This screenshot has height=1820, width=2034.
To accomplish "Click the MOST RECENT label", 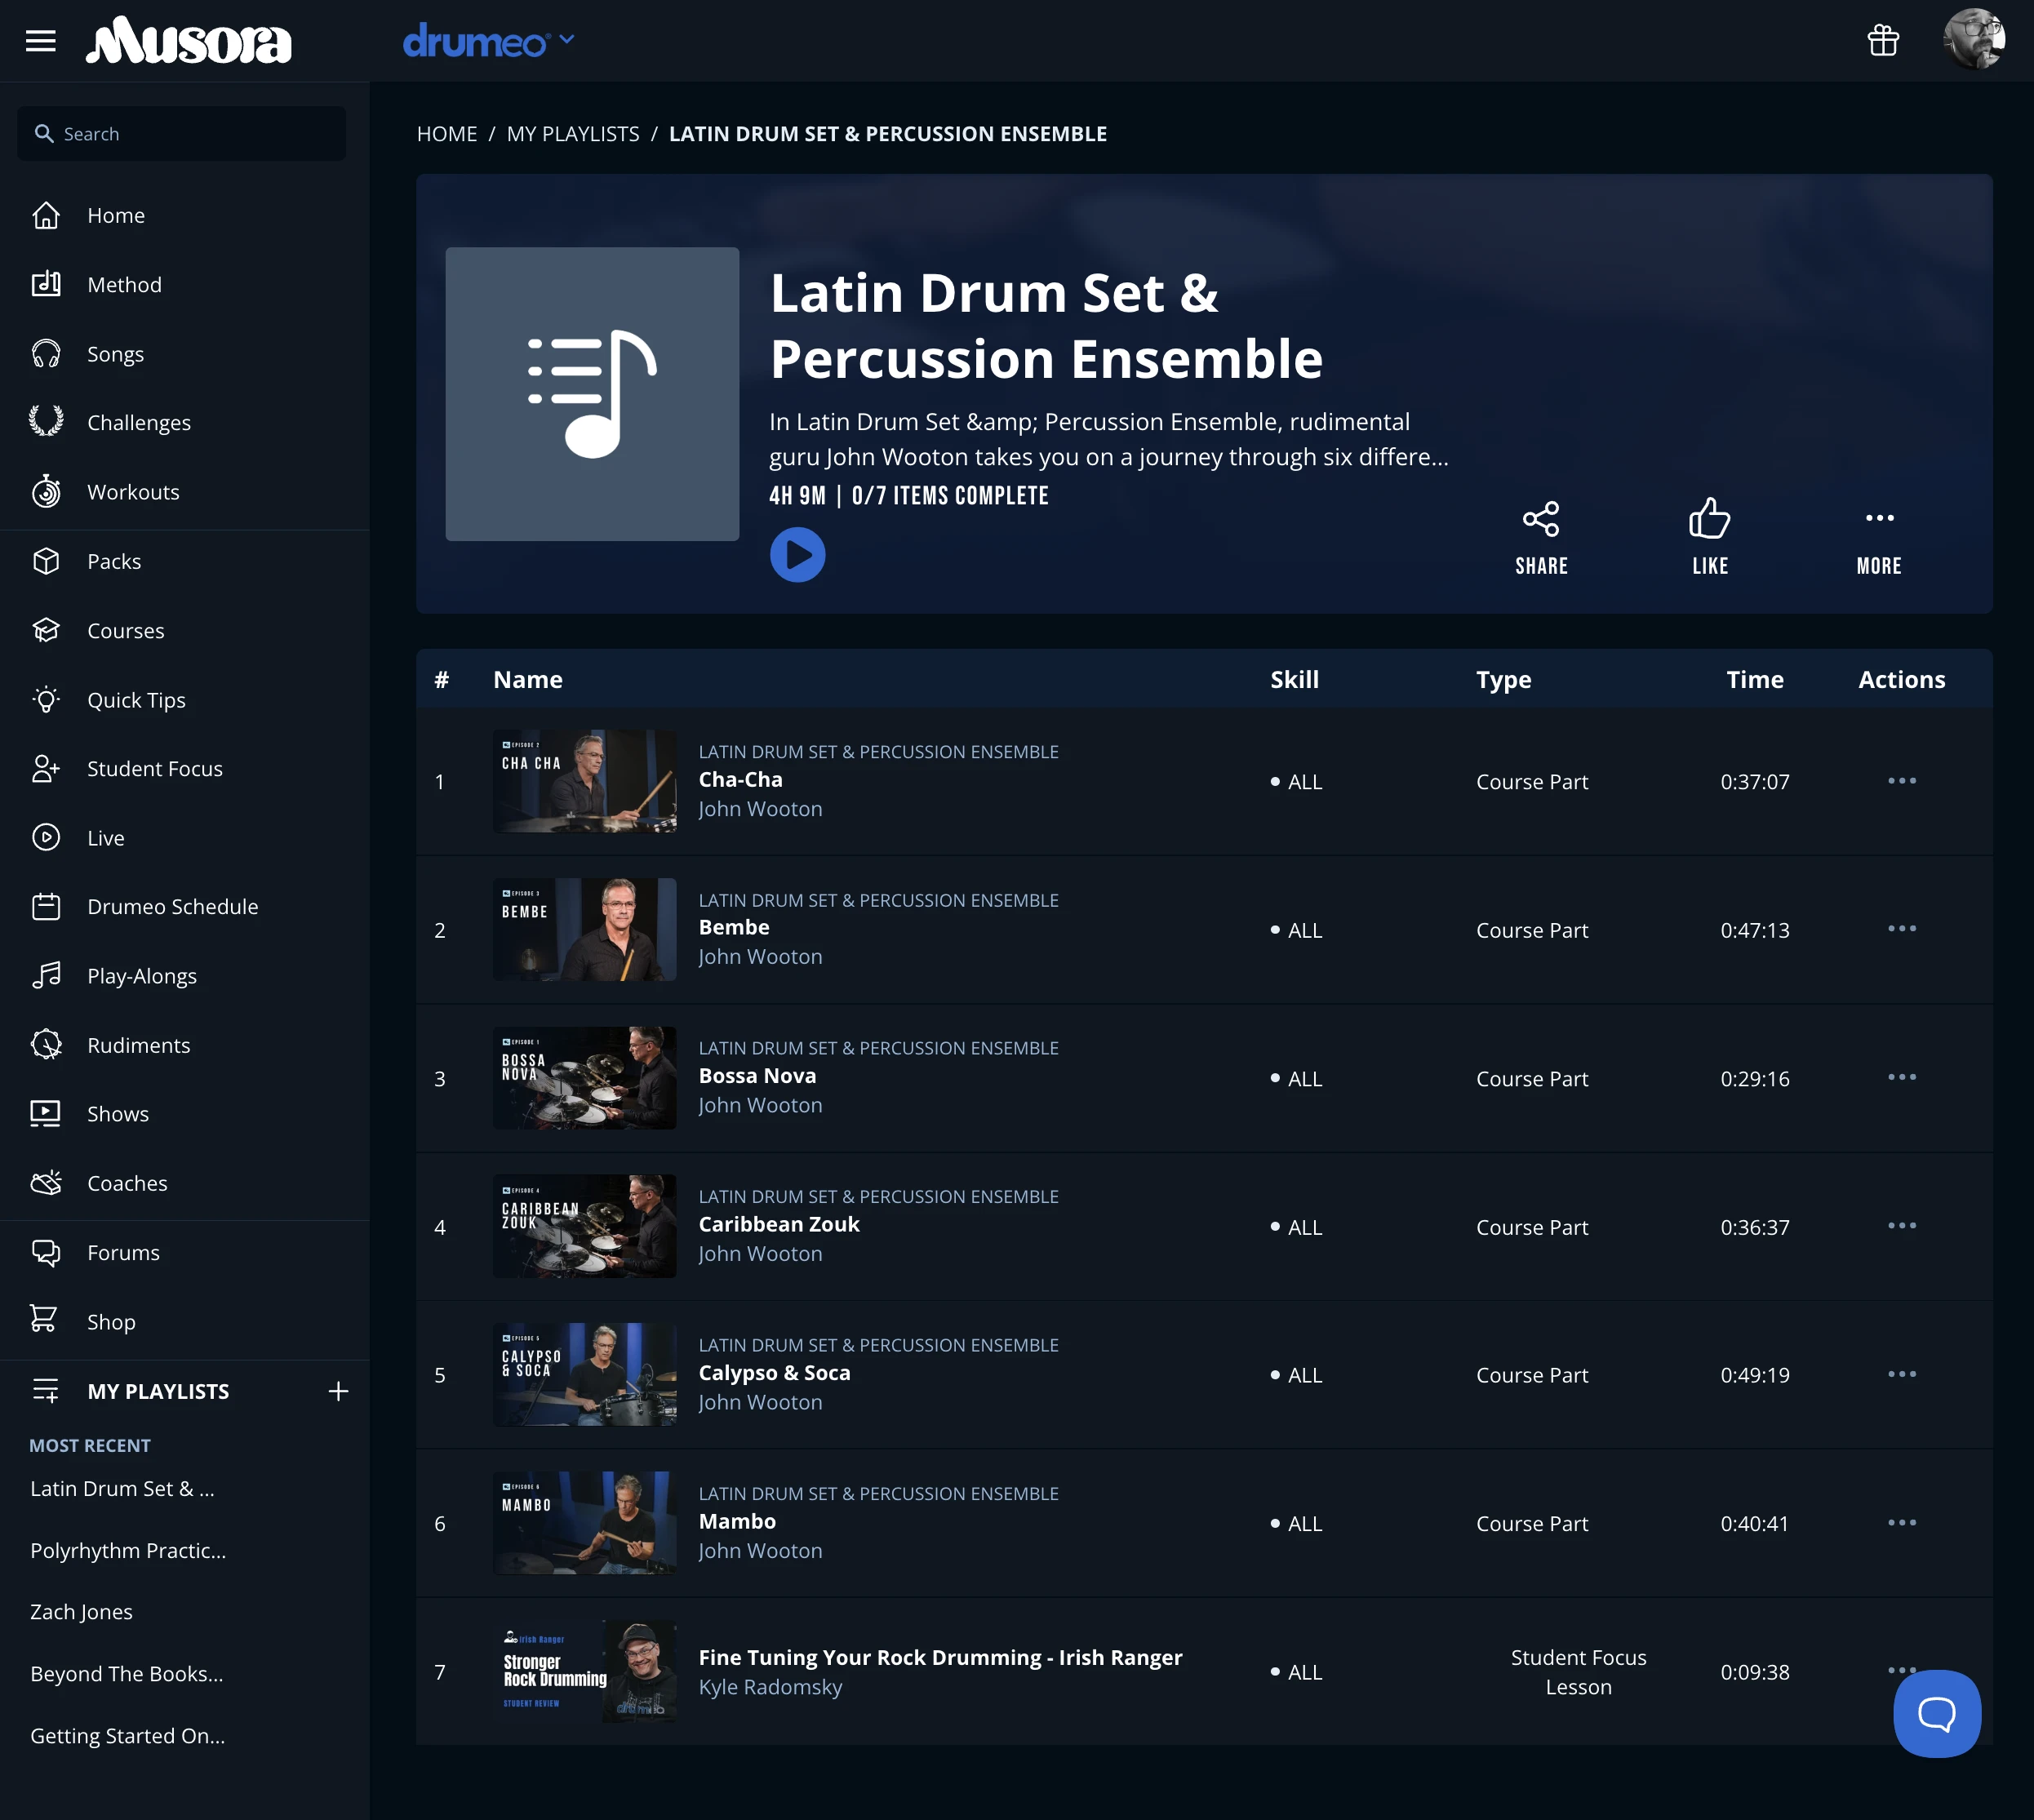I will 90,1445.
